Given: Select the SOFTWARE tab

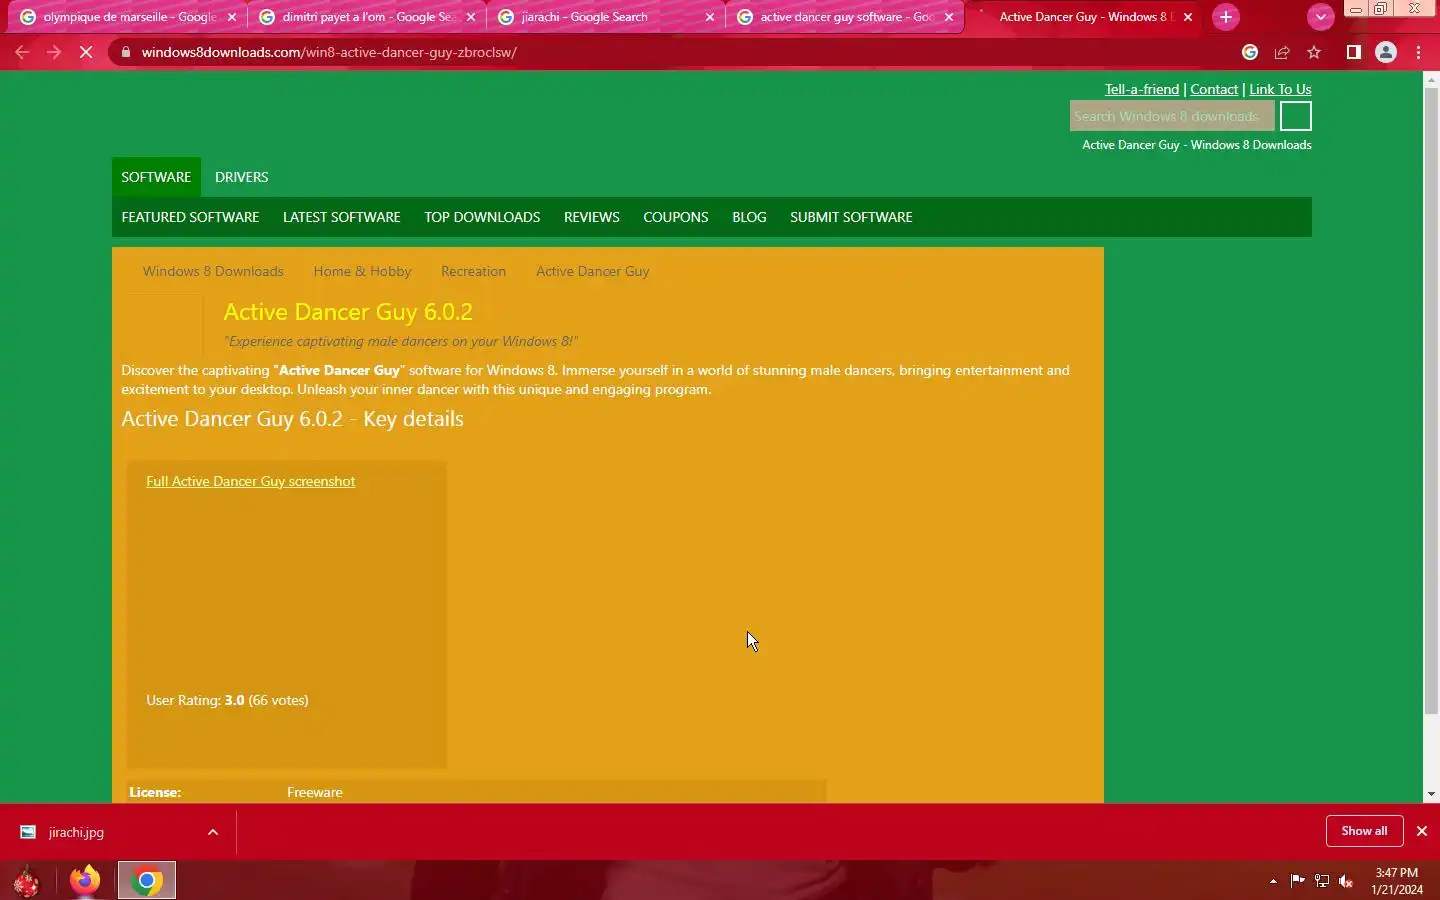Looking at the screenshot, I should pyautogui.click(x=156, y=177).
